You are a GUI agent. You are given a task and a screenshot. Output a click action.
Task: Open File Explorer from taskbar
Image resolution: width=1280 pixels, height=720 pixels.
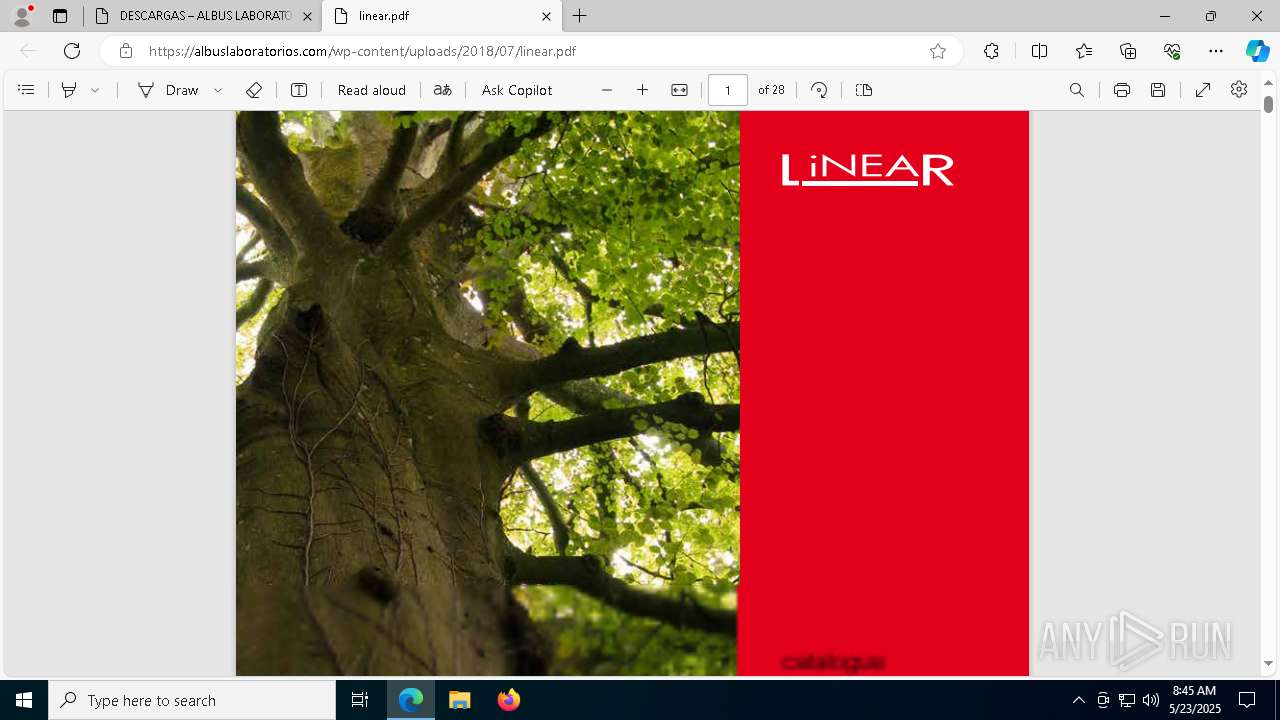460,700
